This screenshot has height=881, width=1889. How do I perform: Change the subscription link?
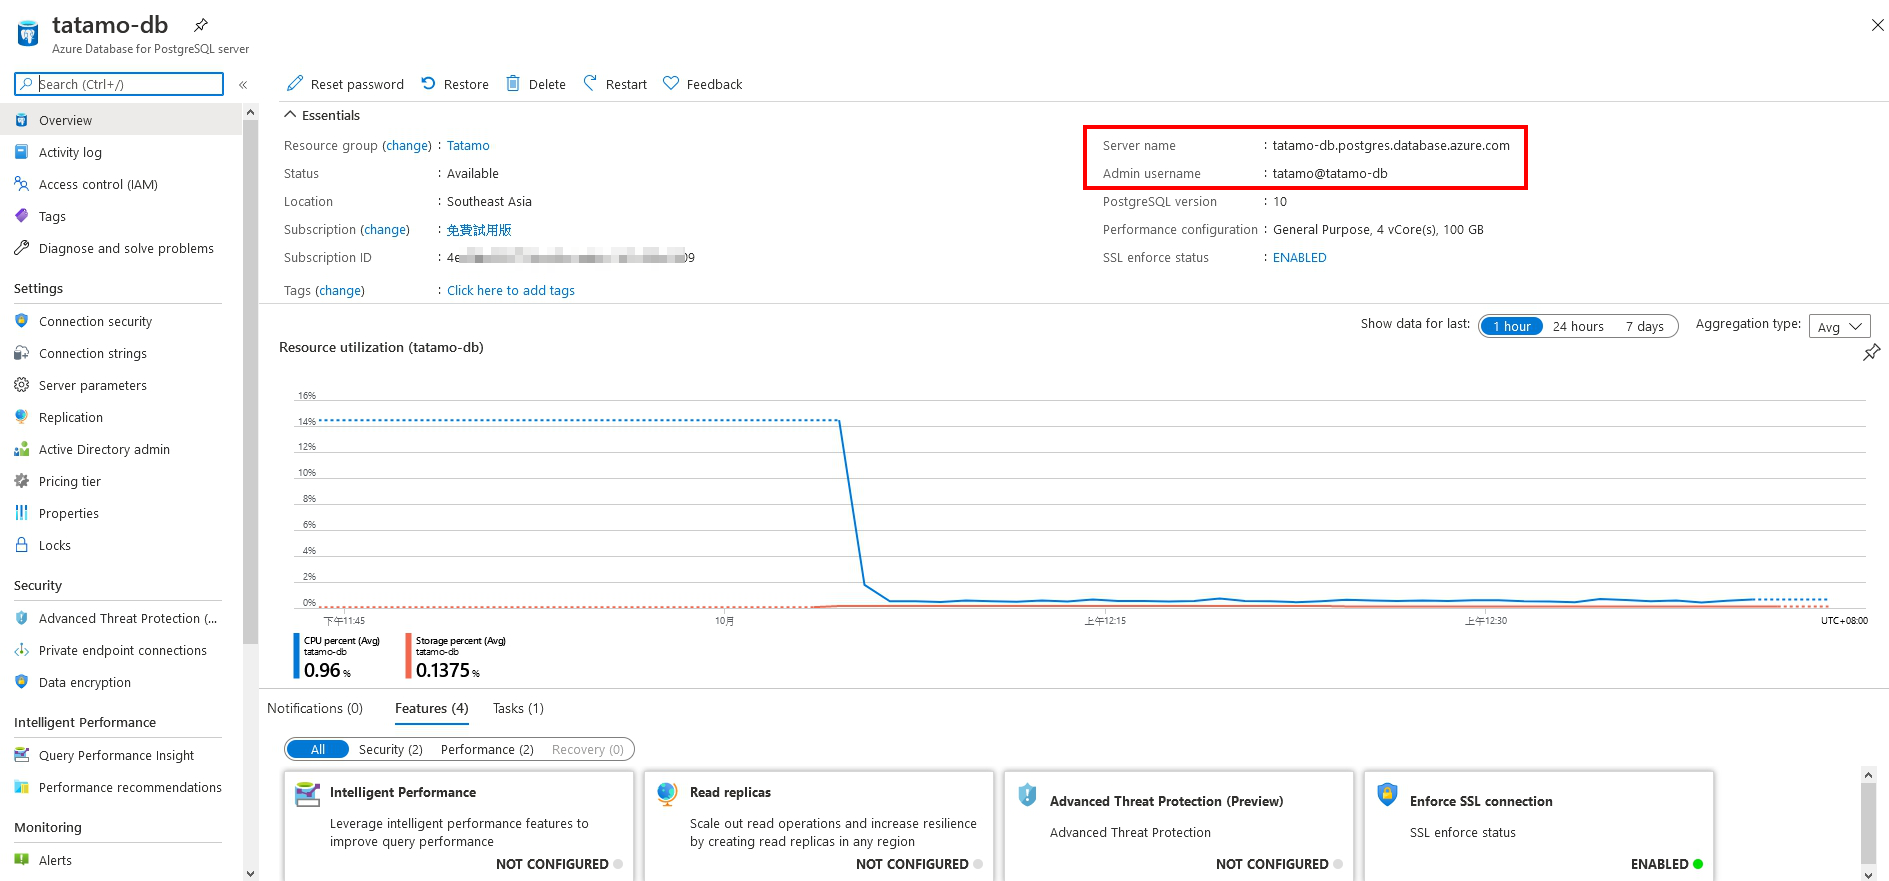point(385,229)
